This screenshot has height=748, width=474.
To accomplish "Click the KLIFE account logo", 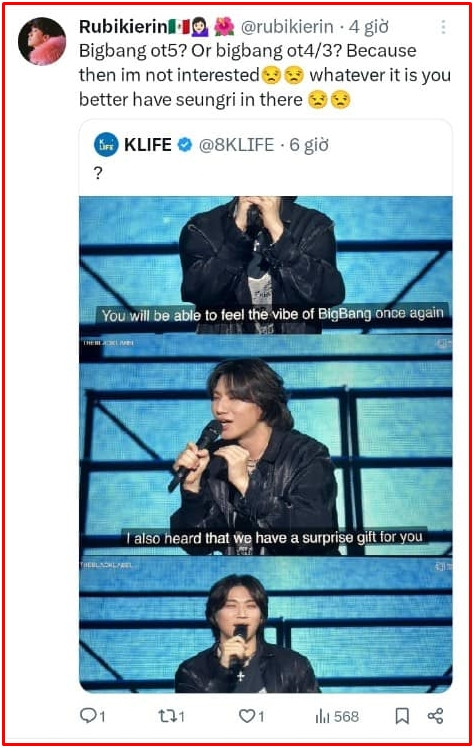I will tap(106, 144).
